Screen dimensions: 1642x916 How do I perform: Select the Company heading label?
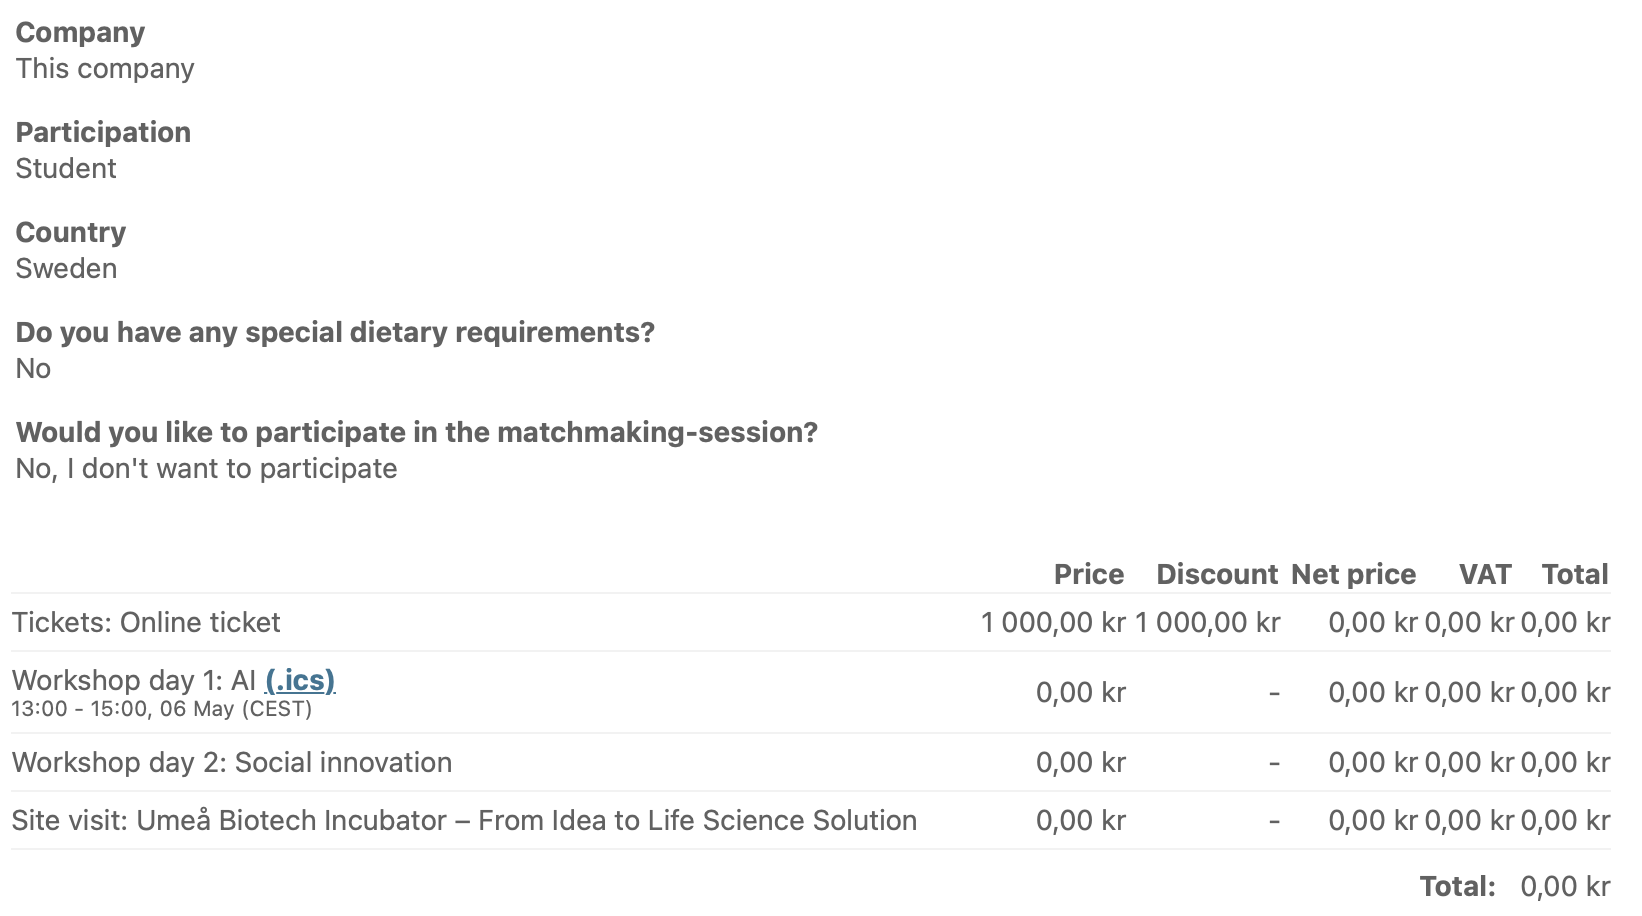[x=80, y=32]
